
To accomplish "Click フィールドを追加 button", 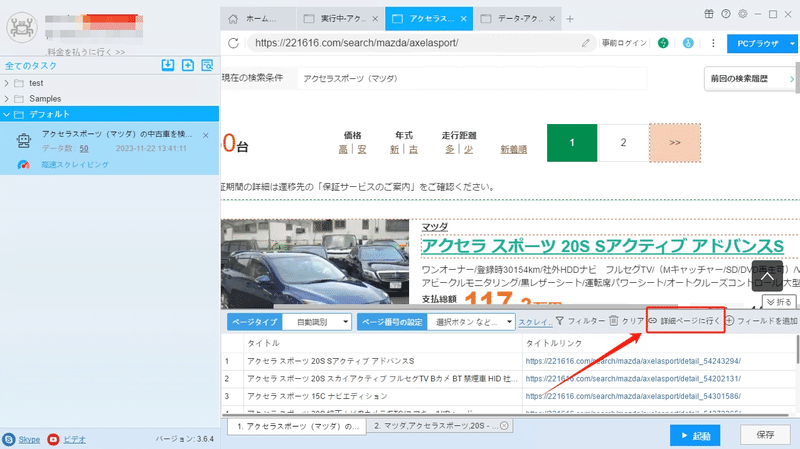I will [x=761, y=321].
